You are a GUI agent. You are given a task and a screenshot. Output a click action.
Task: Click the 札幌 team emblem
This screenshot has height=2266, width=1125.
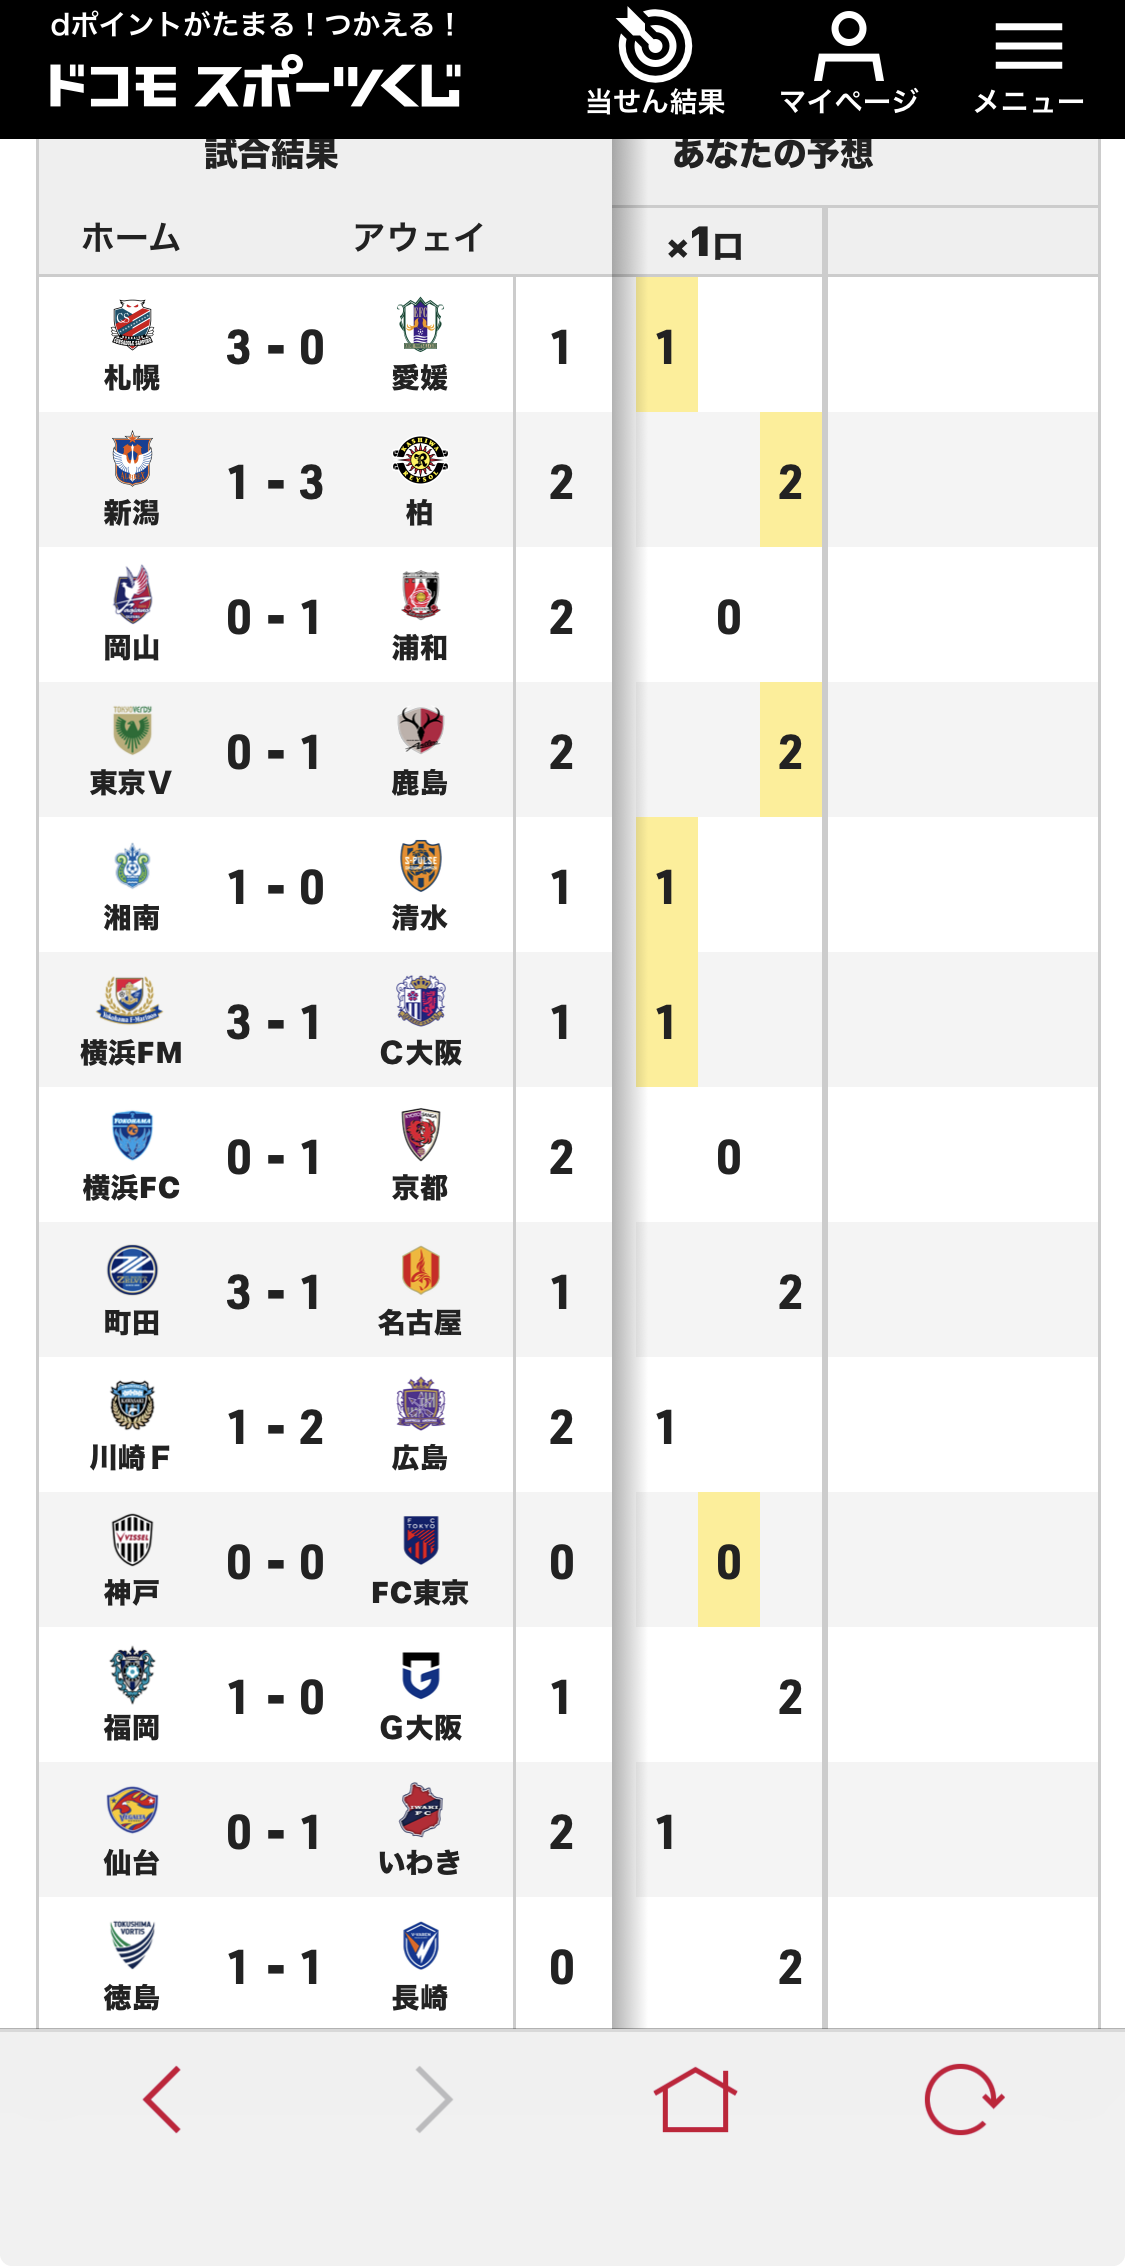coord(132,326)
